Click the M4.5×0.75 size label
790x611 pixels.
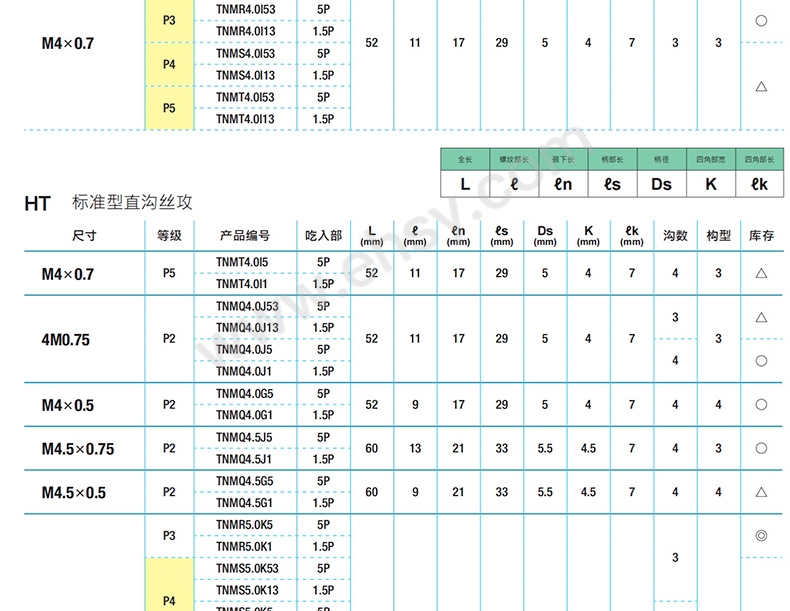pyautogui.click(x=78, y=449)
